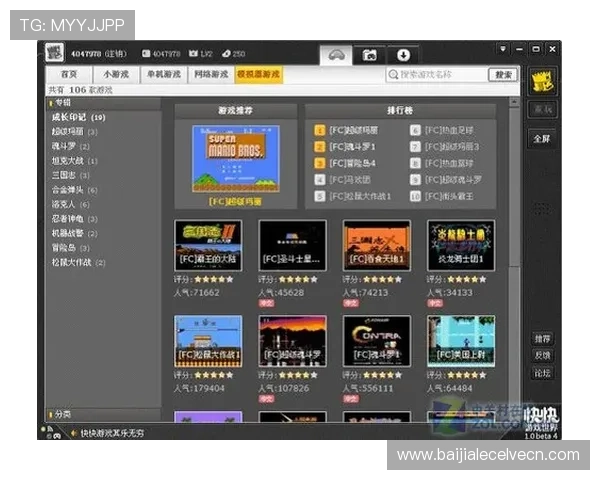This screenshot has width=600, height=480.
Task: Open [FC]热血足球 in ranking list
Action: click(449, 131)
